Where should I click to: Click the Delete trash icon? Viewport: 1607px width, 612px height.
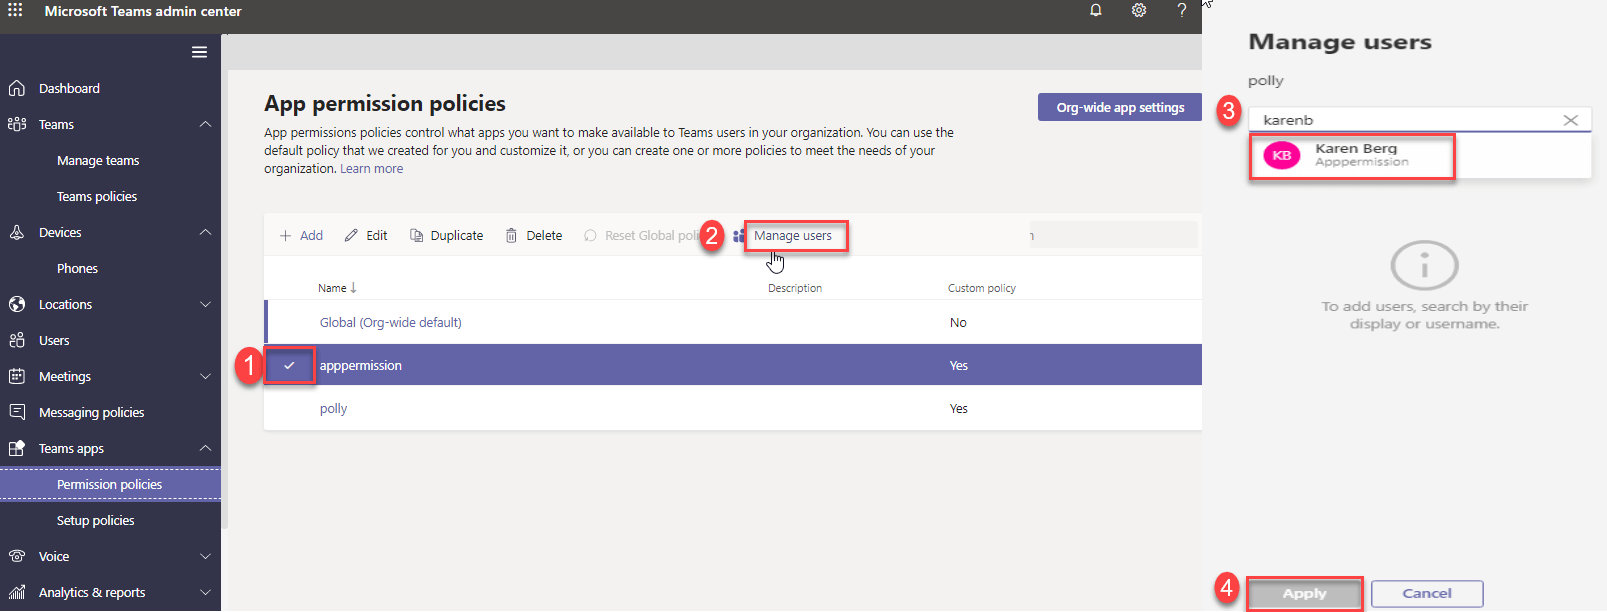(511, 236)
